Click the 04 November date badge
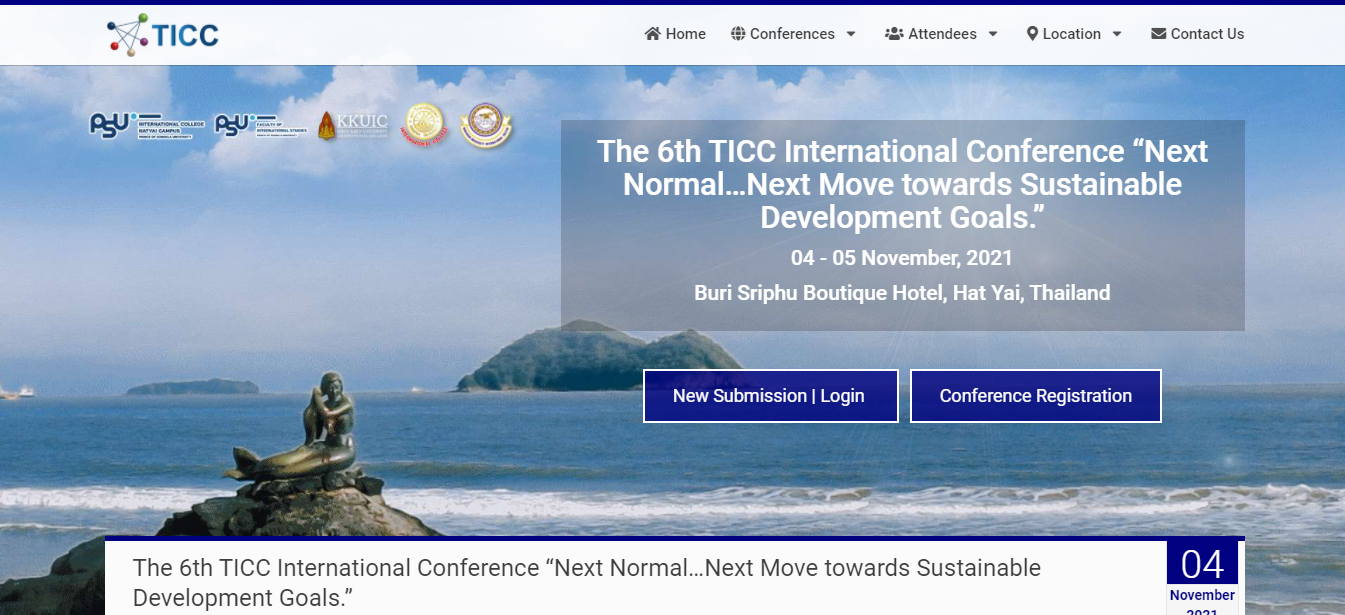The width and height of the screenshot is (1345, 615). coord(1202,578)
